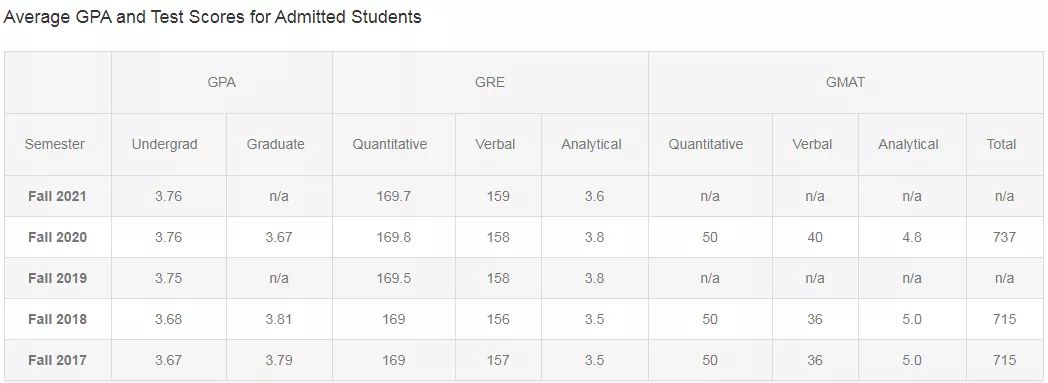Click the 3.81 graduate GPA cell
This screenshot has width=1048, height=383.
[279, 320]
